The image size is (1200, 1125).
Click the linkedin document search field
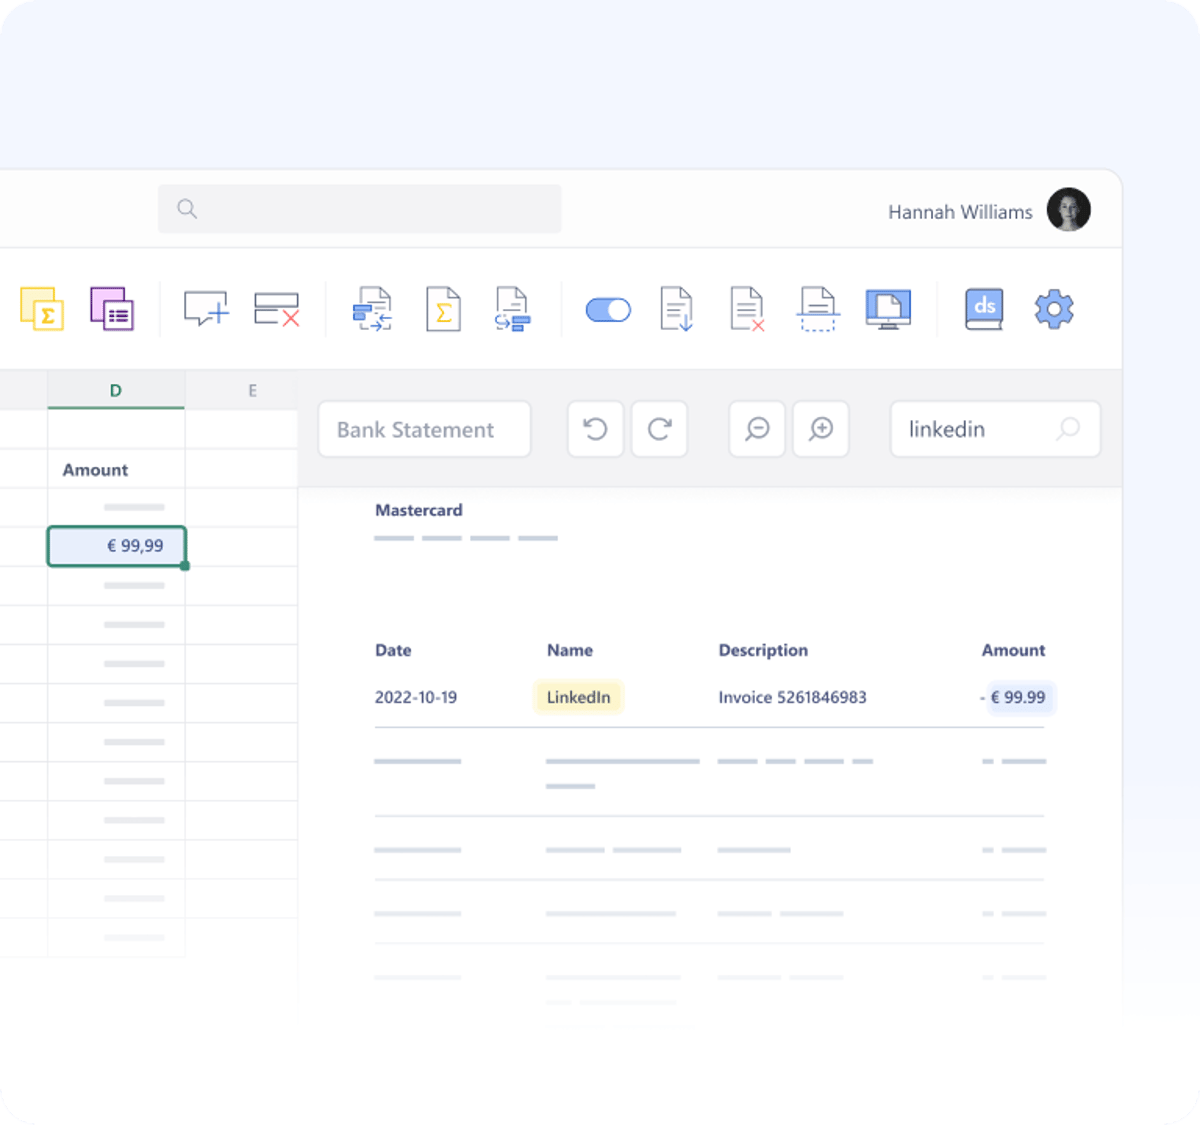(980, 430)
